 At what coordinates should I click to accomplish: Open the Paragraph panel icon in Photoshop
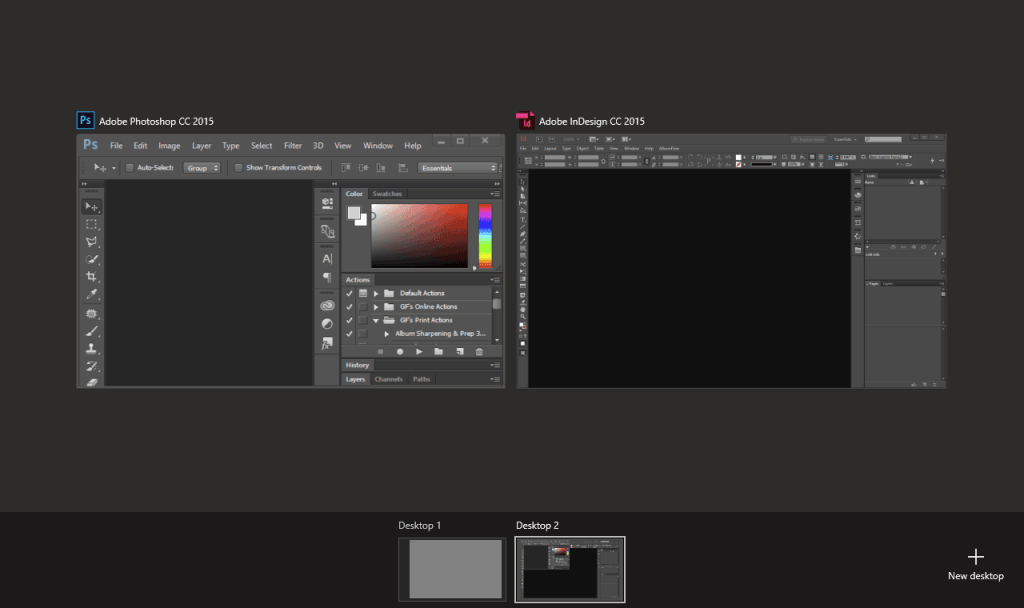327,277
